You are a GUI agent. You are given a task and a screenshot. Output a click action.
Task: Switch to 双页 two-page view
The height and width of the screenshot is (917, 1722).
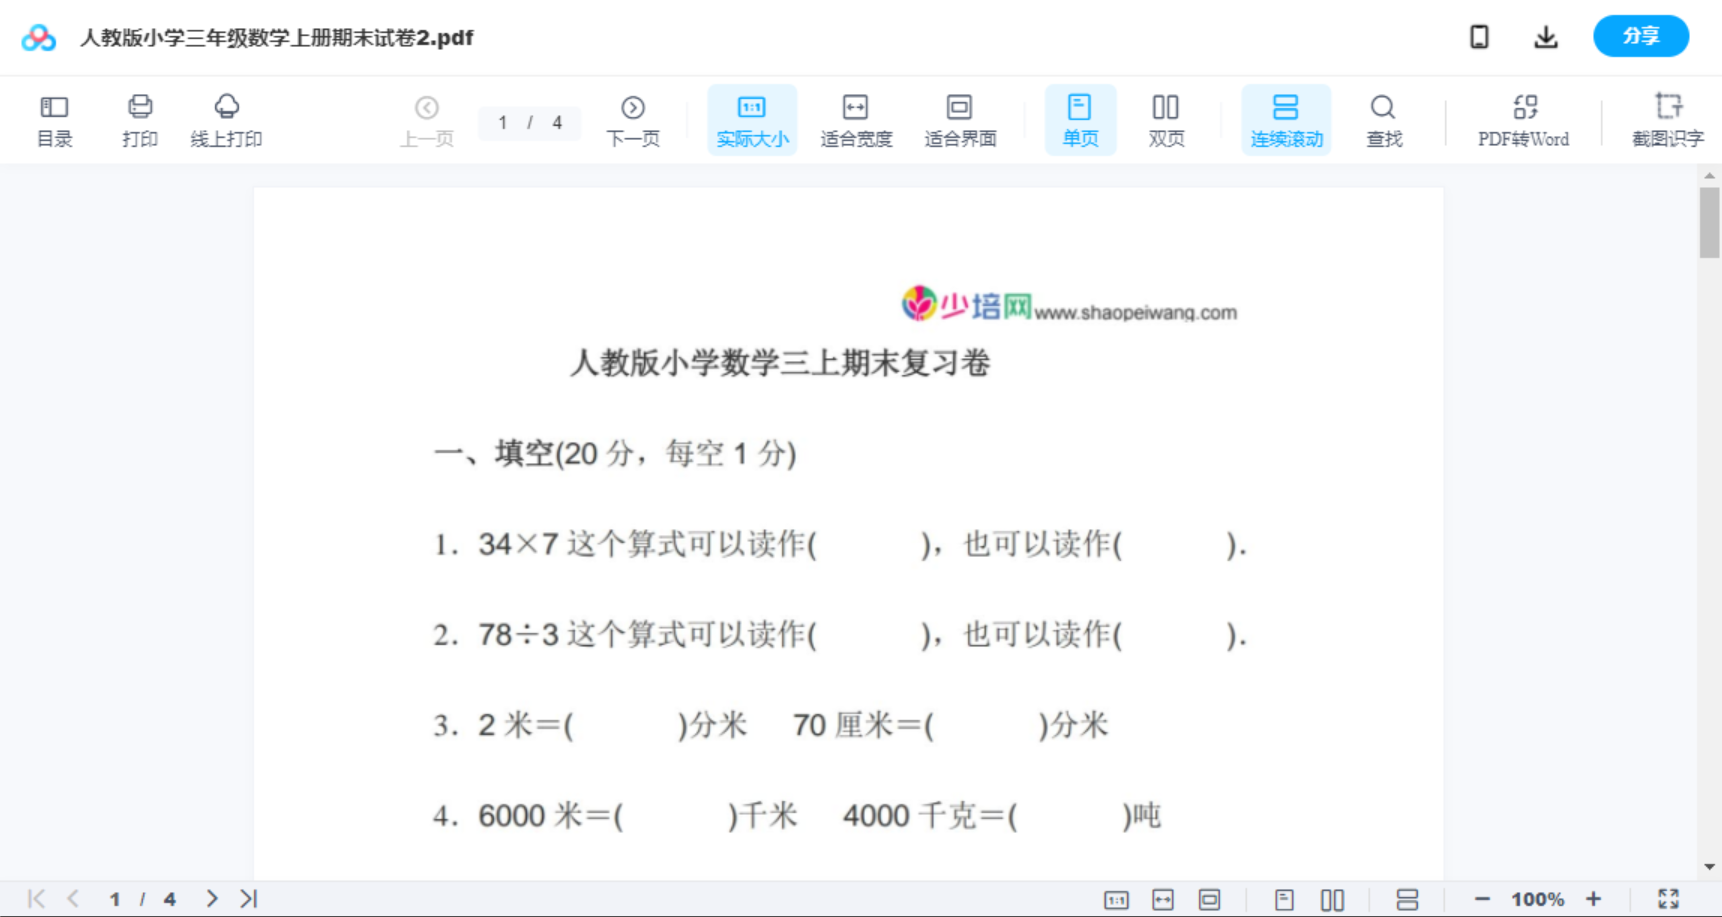[1165, 120]
